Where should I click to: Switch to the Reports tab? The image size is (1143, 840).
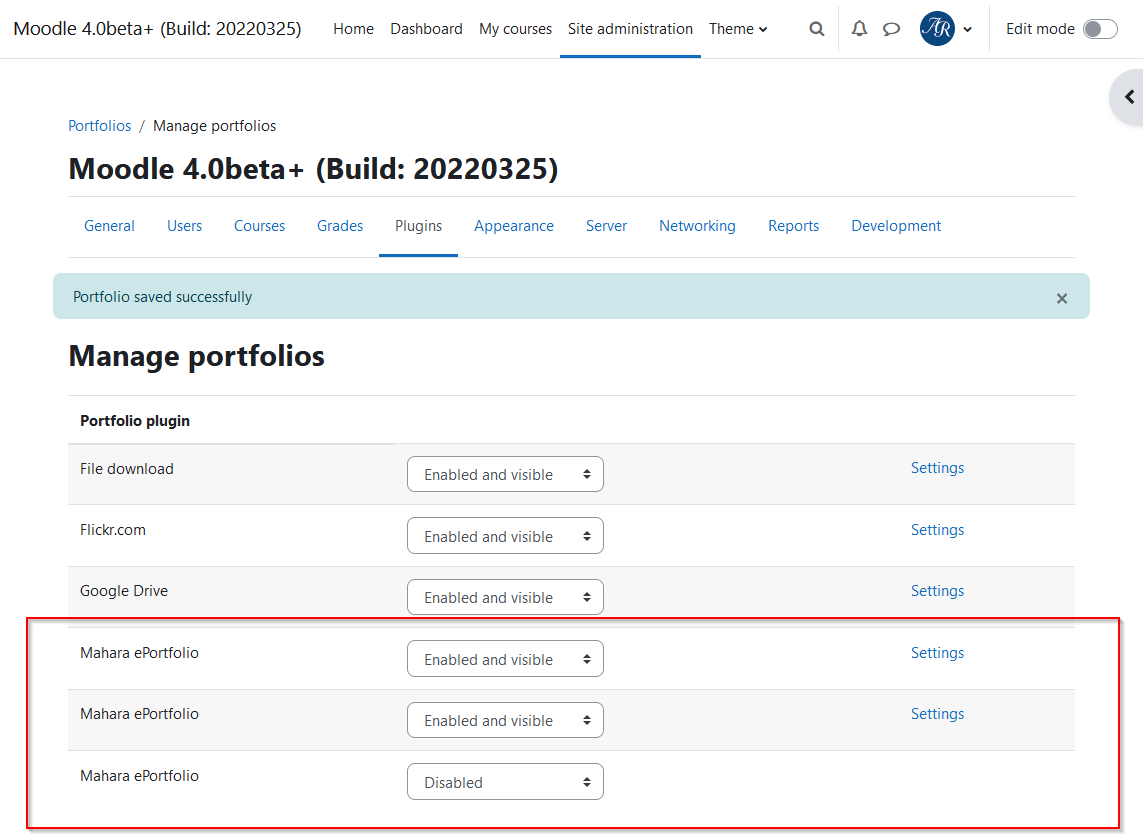794,226
